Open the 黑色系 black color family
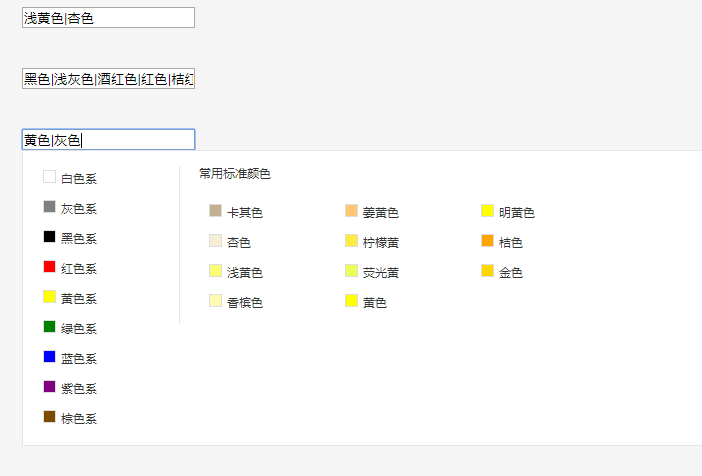The height and width of the screenshot is (476, 702). coord(70,238)
